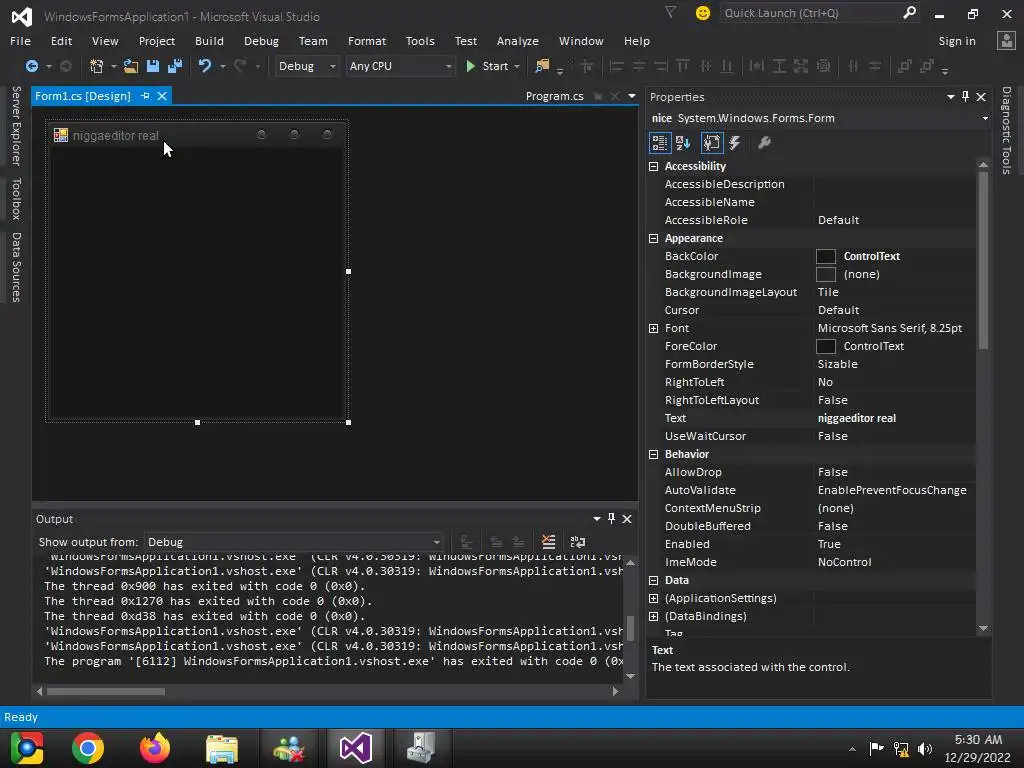Toggle auto hide pin on Output panel

(x=611, y=519)
